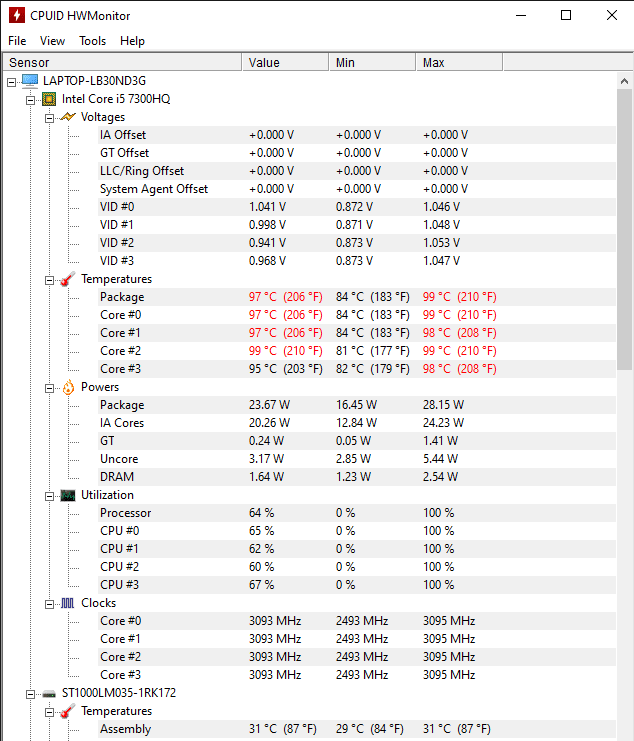Viewport: 634px width, 741px height.
Task: Select the CPU #0 utilization row
Action: [357, 531]
